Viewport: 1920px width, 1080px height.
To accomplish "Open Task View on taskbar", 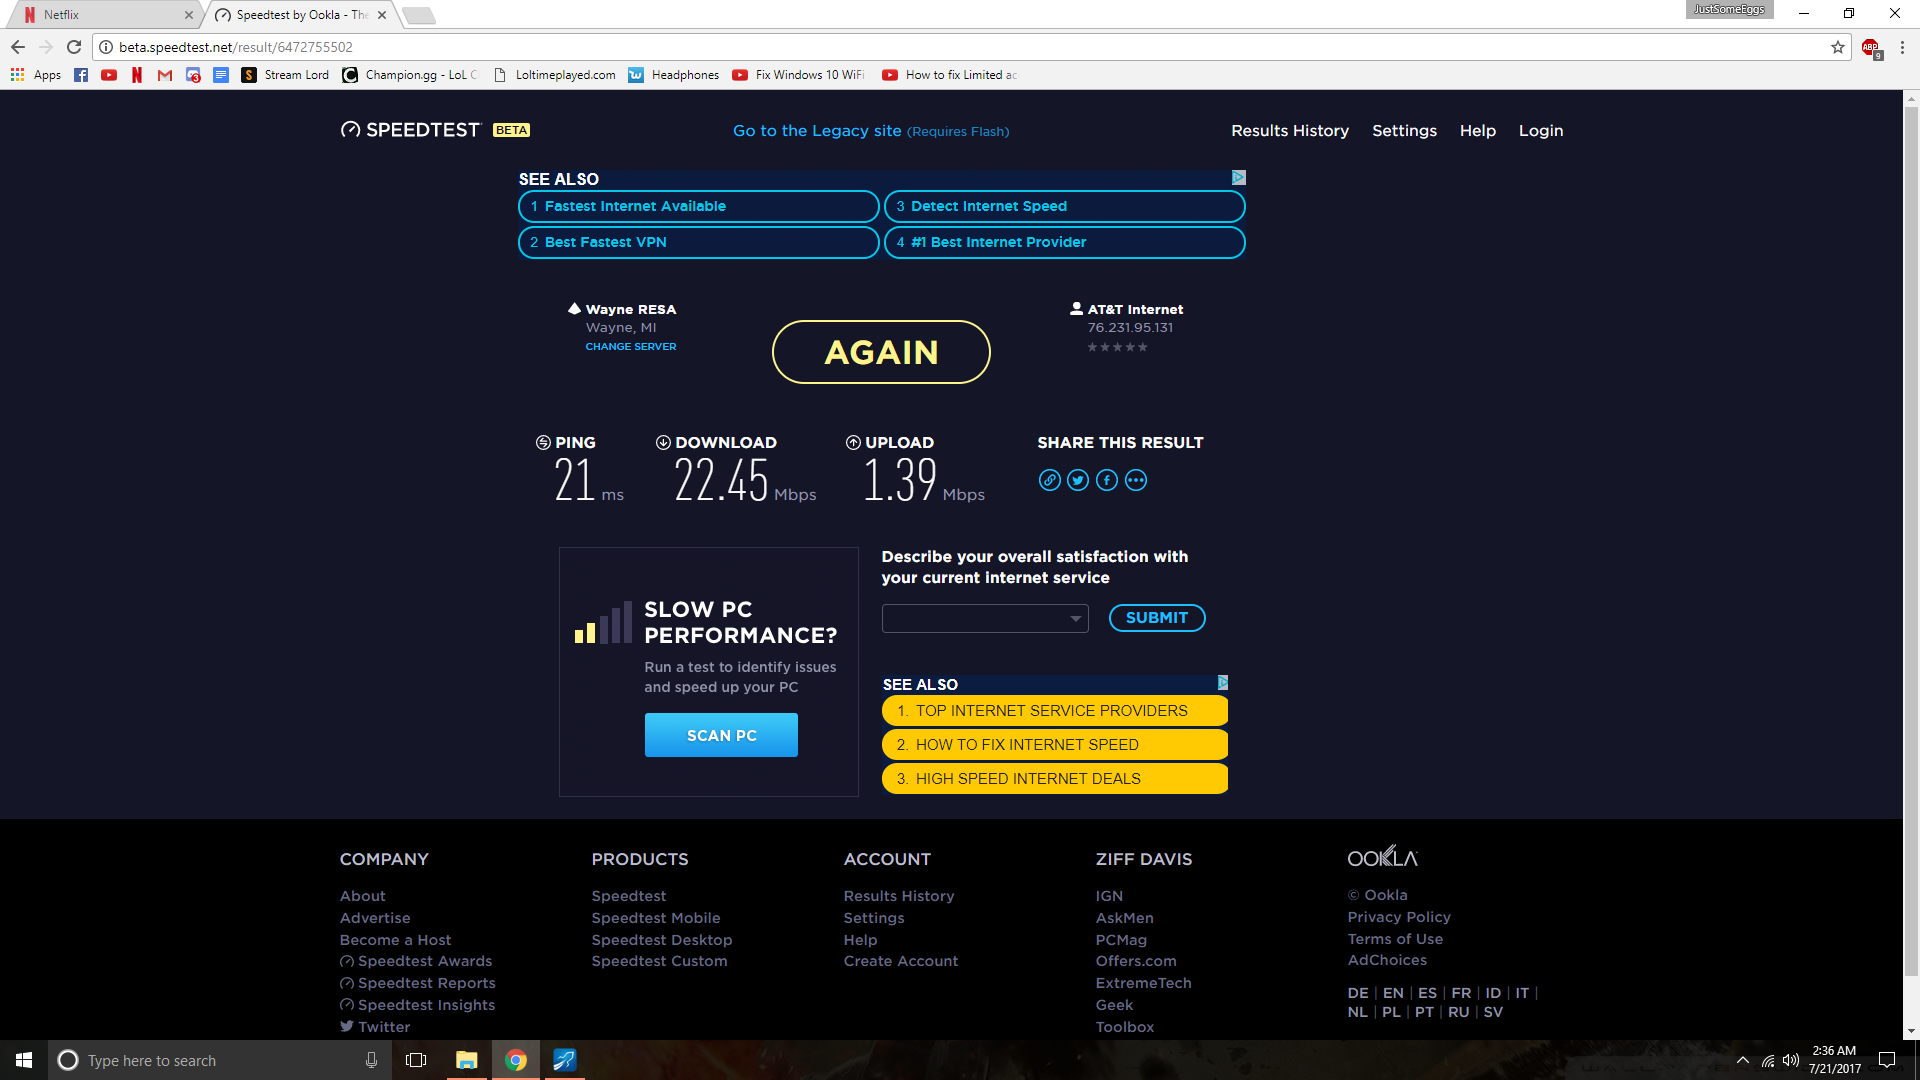I will tap(416, 1060).
